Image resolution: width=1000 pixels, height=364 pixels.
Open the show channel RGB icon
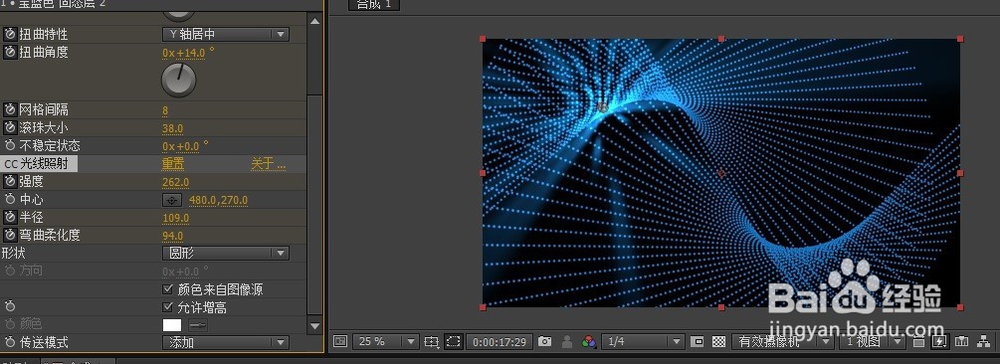(588, 342)
